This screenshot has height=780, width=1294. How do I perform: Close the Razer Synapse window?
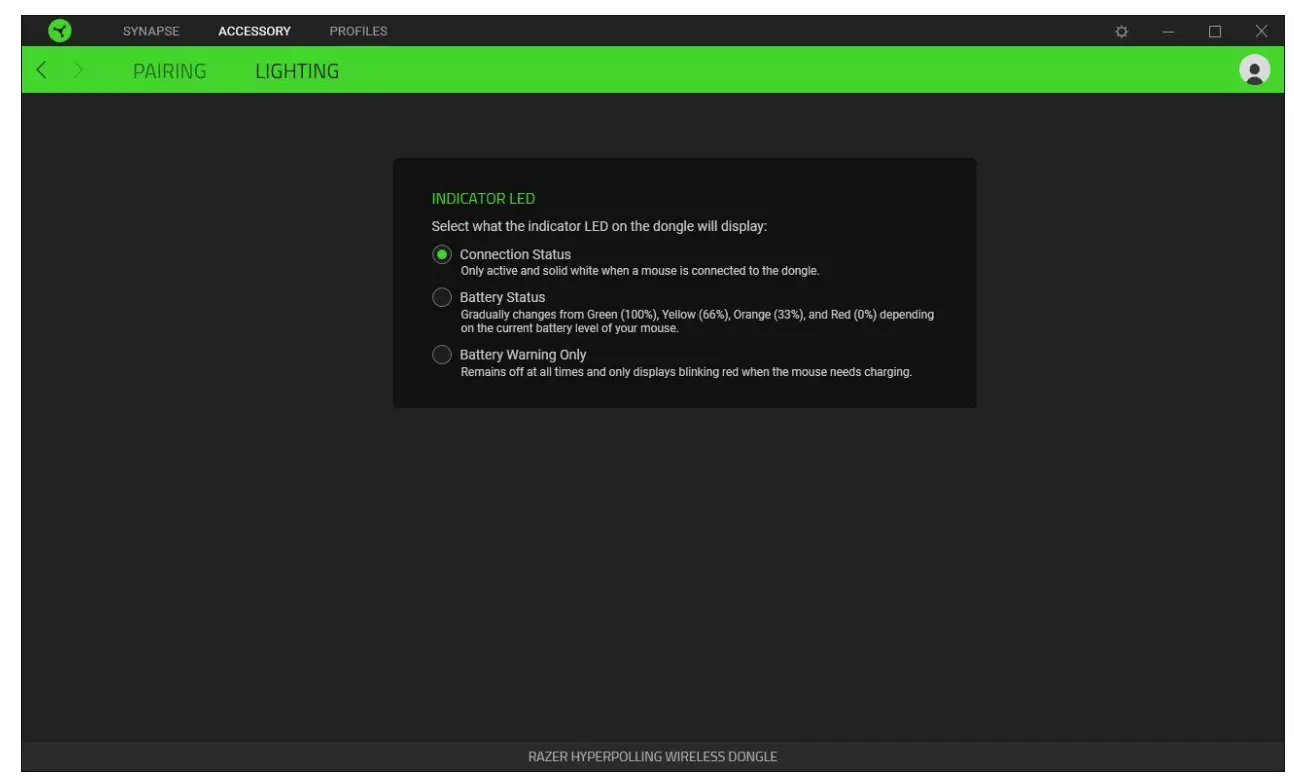point(1261,32)
